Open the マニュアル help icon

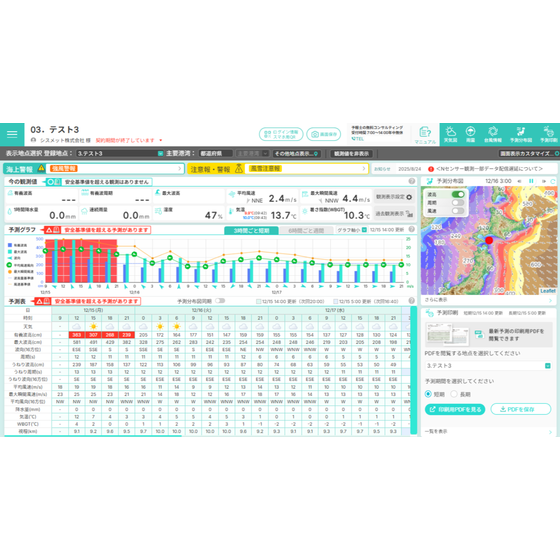click(x=425, y=135)
